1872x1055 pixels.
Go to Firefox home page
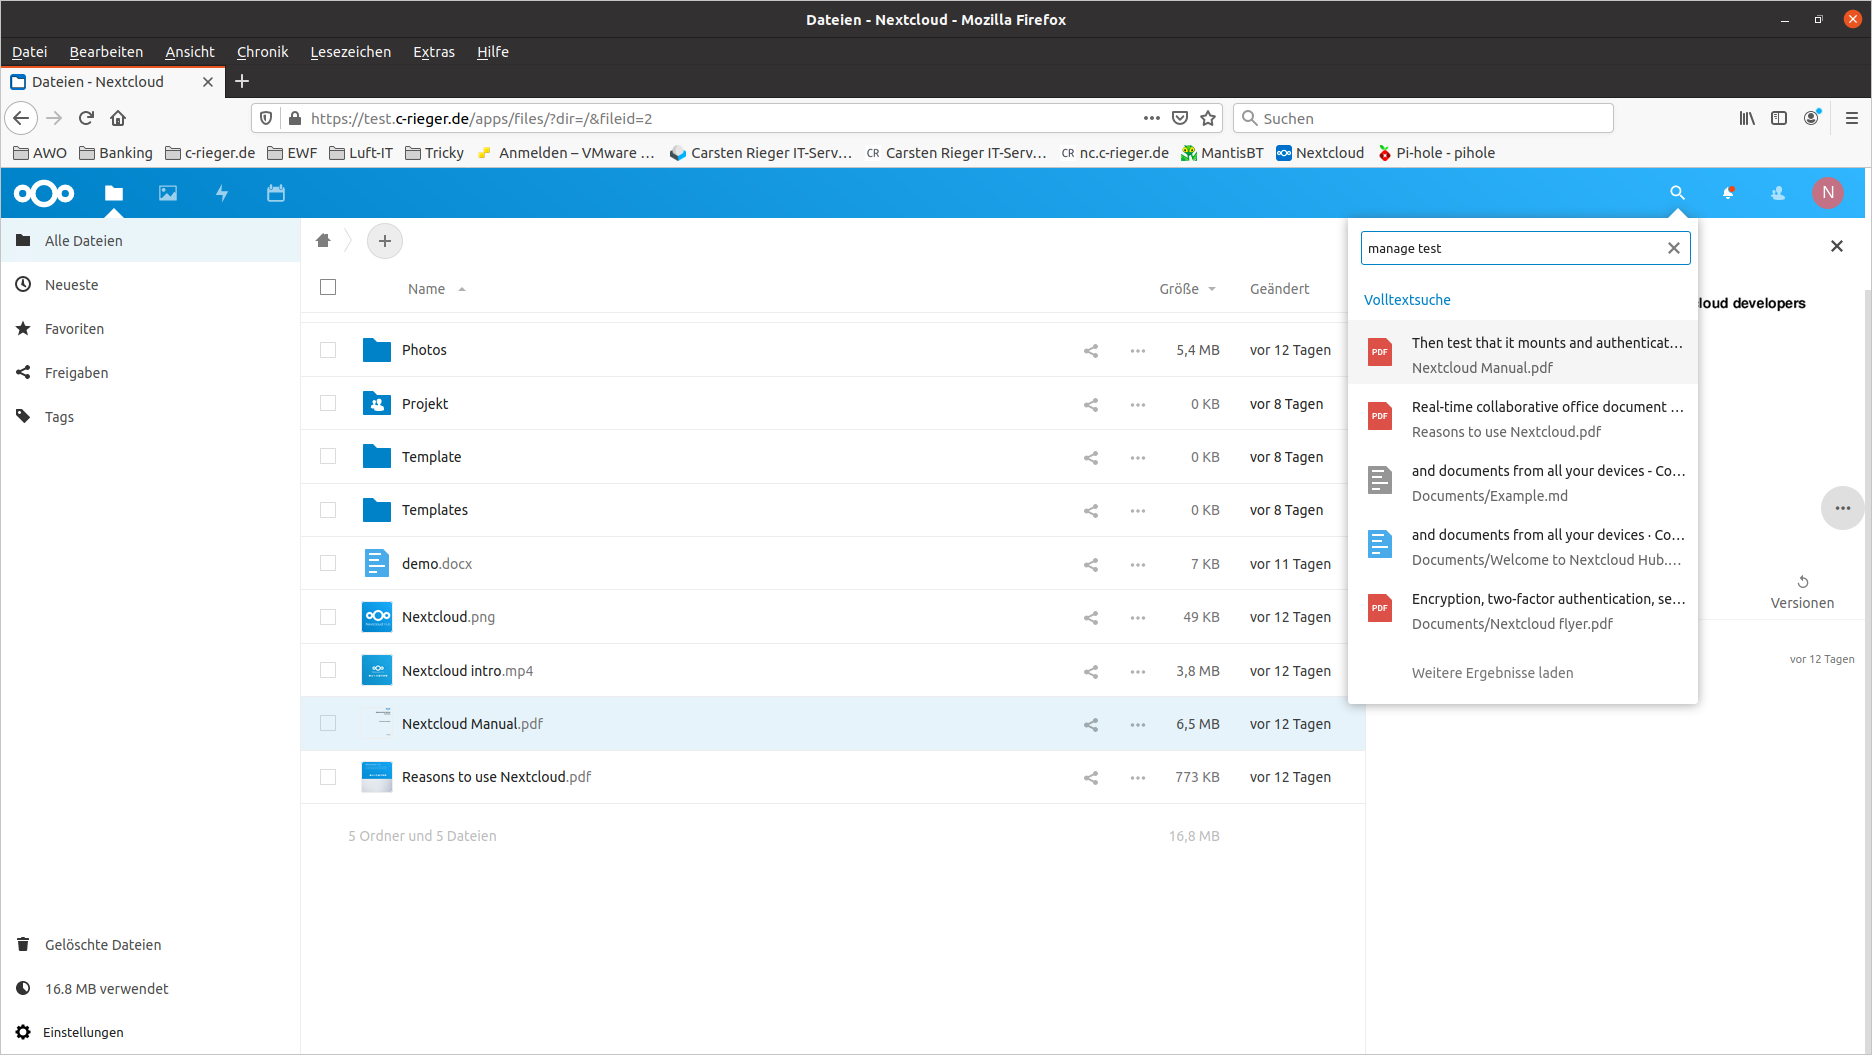click(x=118, y=118)
